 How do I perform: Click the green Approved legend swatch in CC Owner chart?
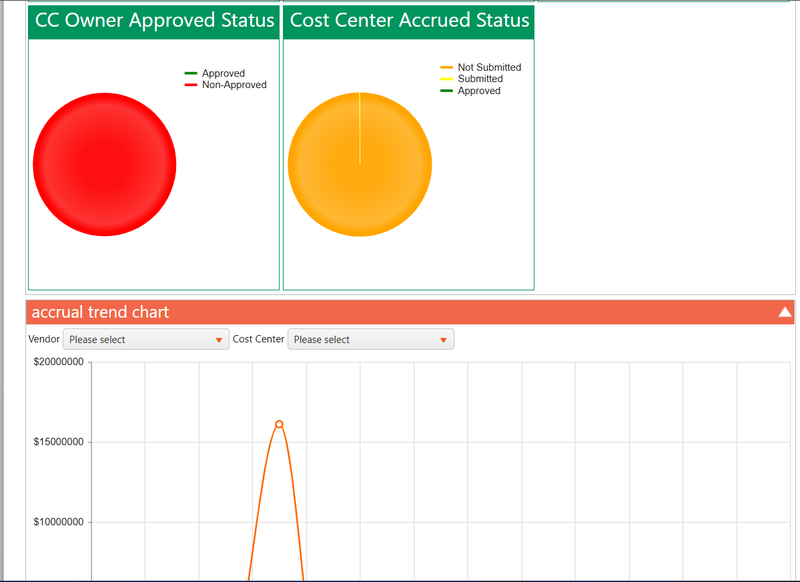tap(191, 73)
